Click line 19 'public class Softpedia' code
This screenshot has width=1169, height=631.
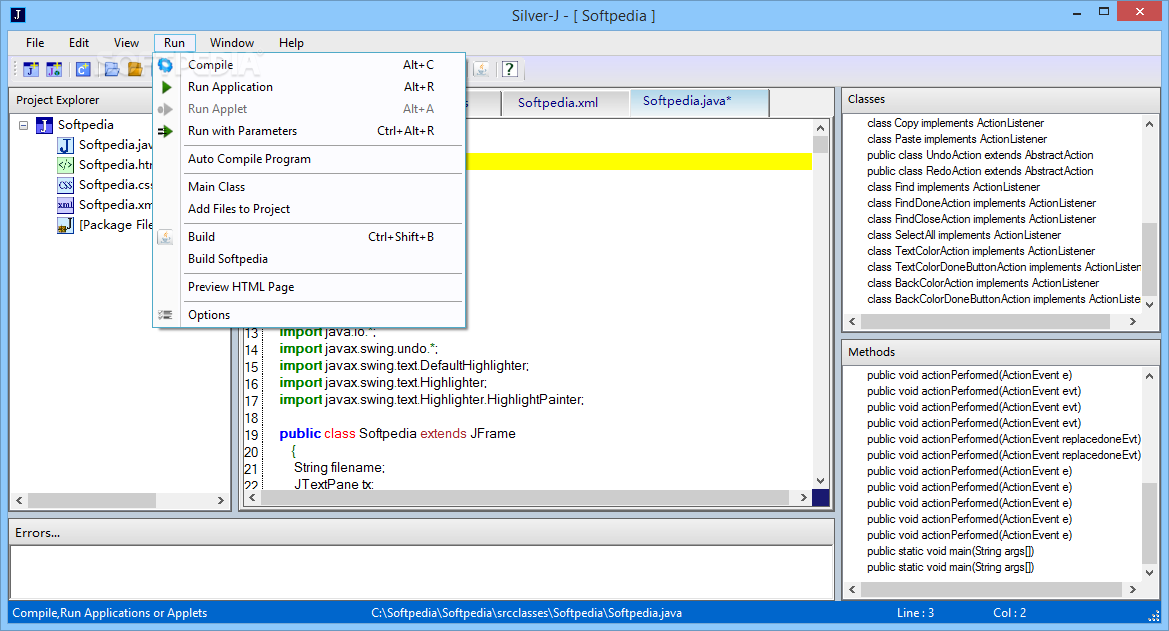coord(397,434)
